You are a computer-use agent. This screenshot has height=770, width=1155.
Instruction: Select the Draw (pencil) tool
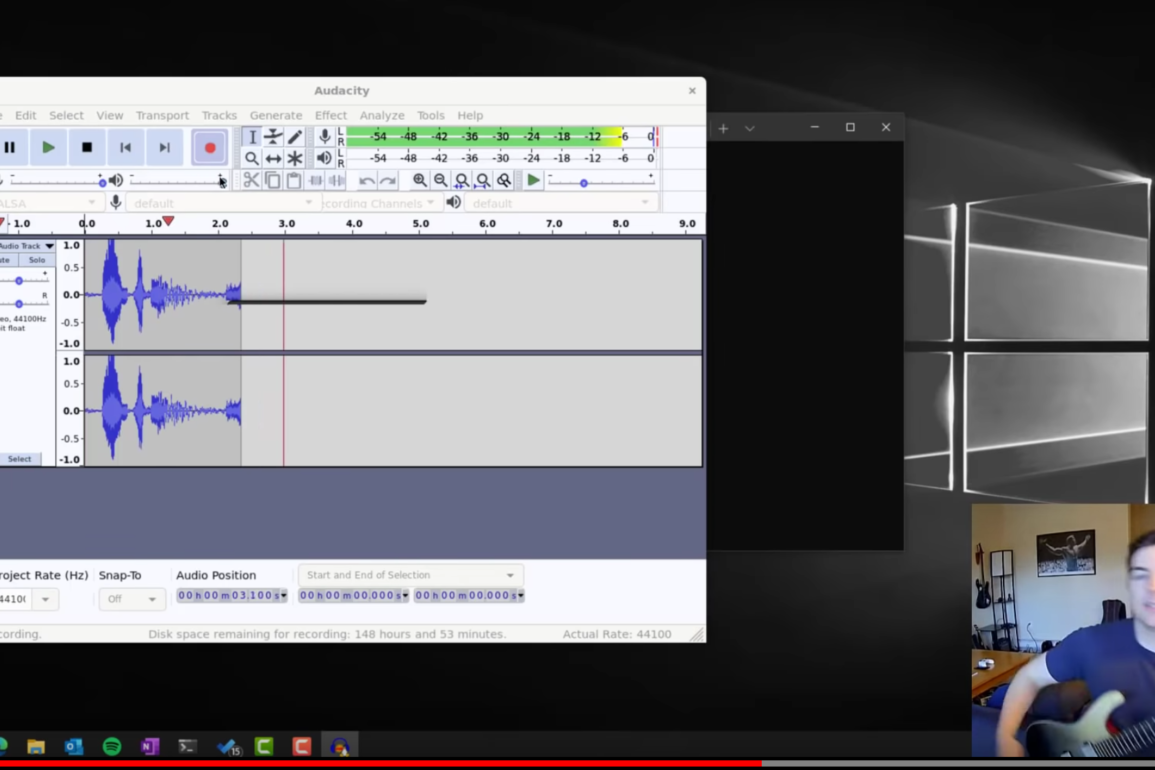pyautogui.click(x=295, y=137)
